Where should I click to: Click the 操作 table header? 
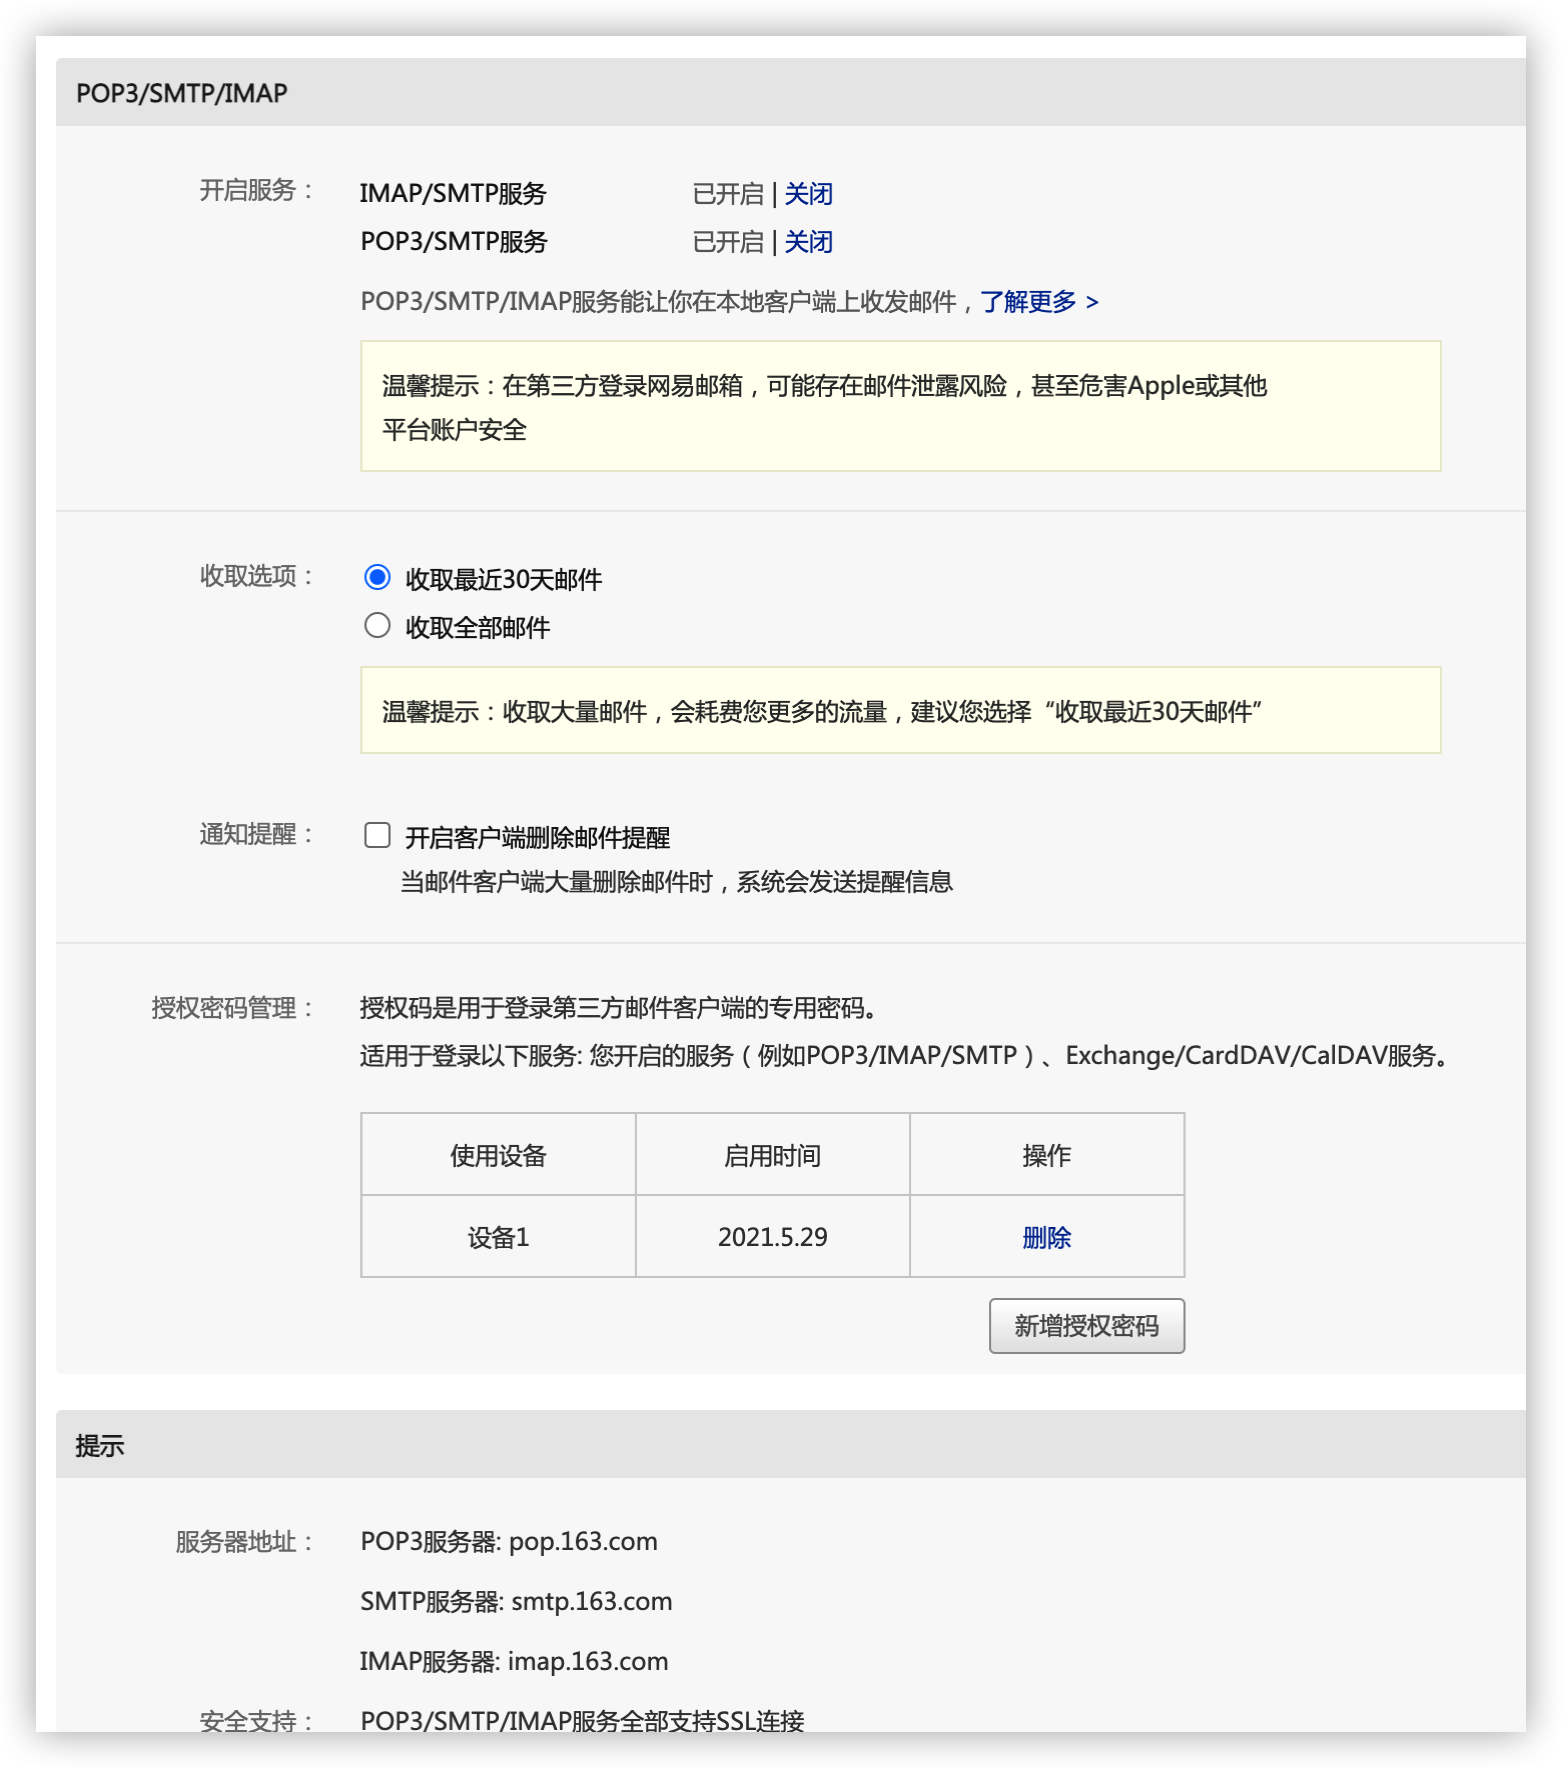(1047, 1155)
